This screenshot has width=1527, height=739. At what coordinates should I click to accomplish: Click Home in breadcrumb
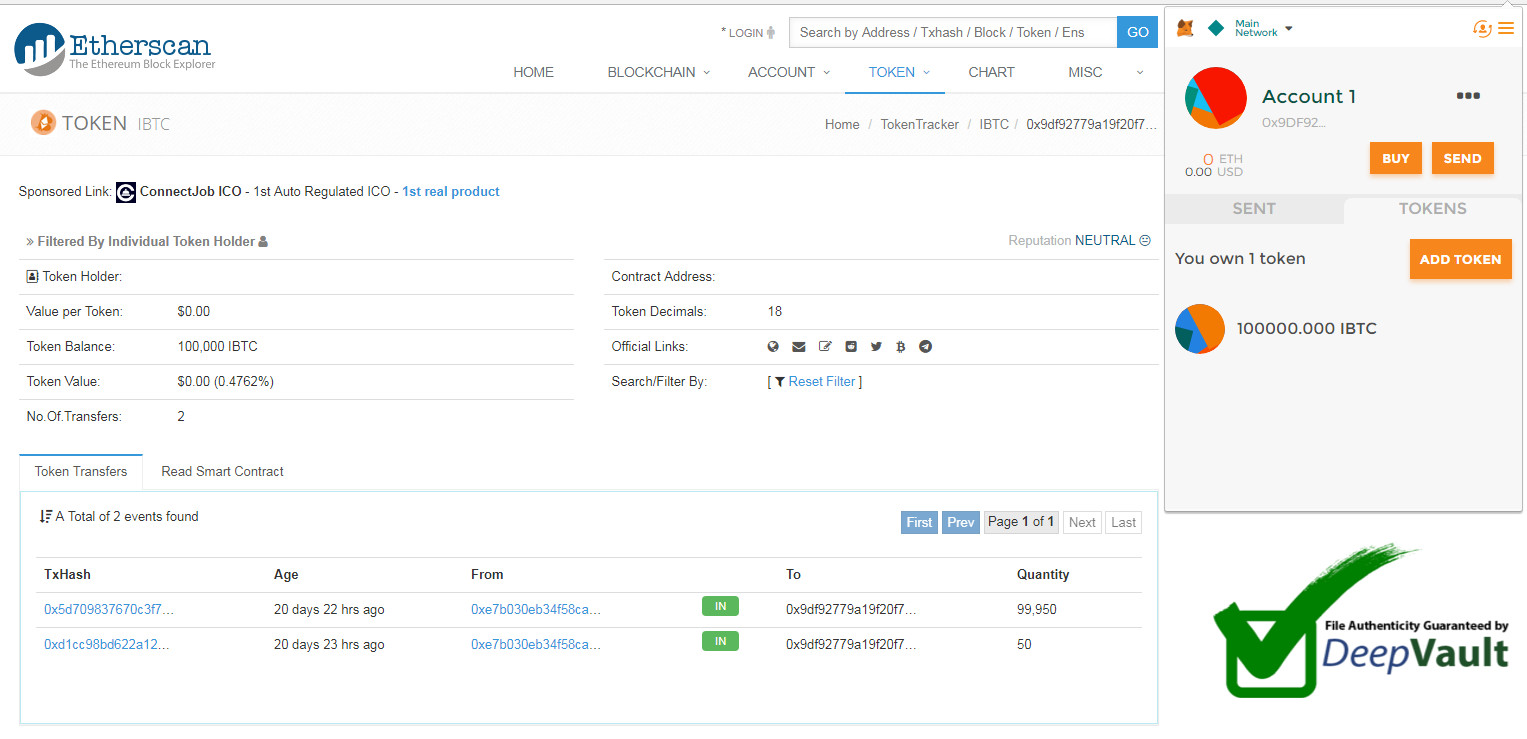point(842,125)
